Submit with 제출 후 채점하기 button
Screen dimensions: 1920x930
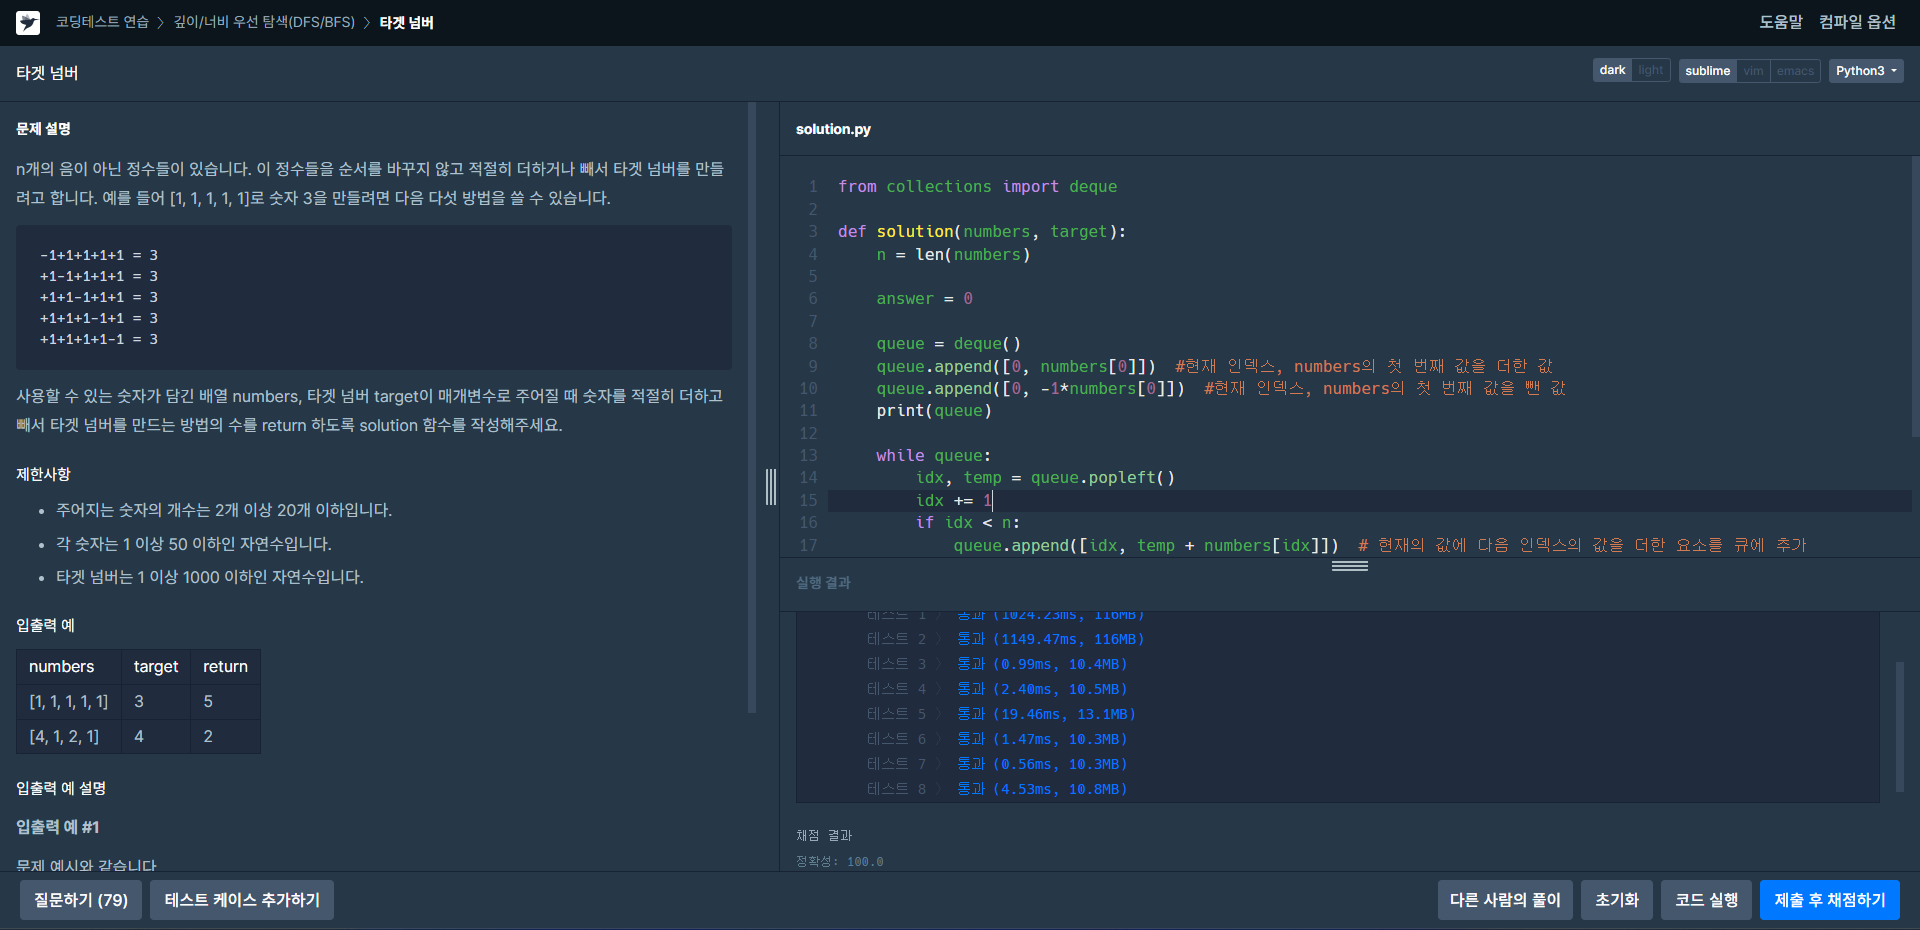point(1830,900)
